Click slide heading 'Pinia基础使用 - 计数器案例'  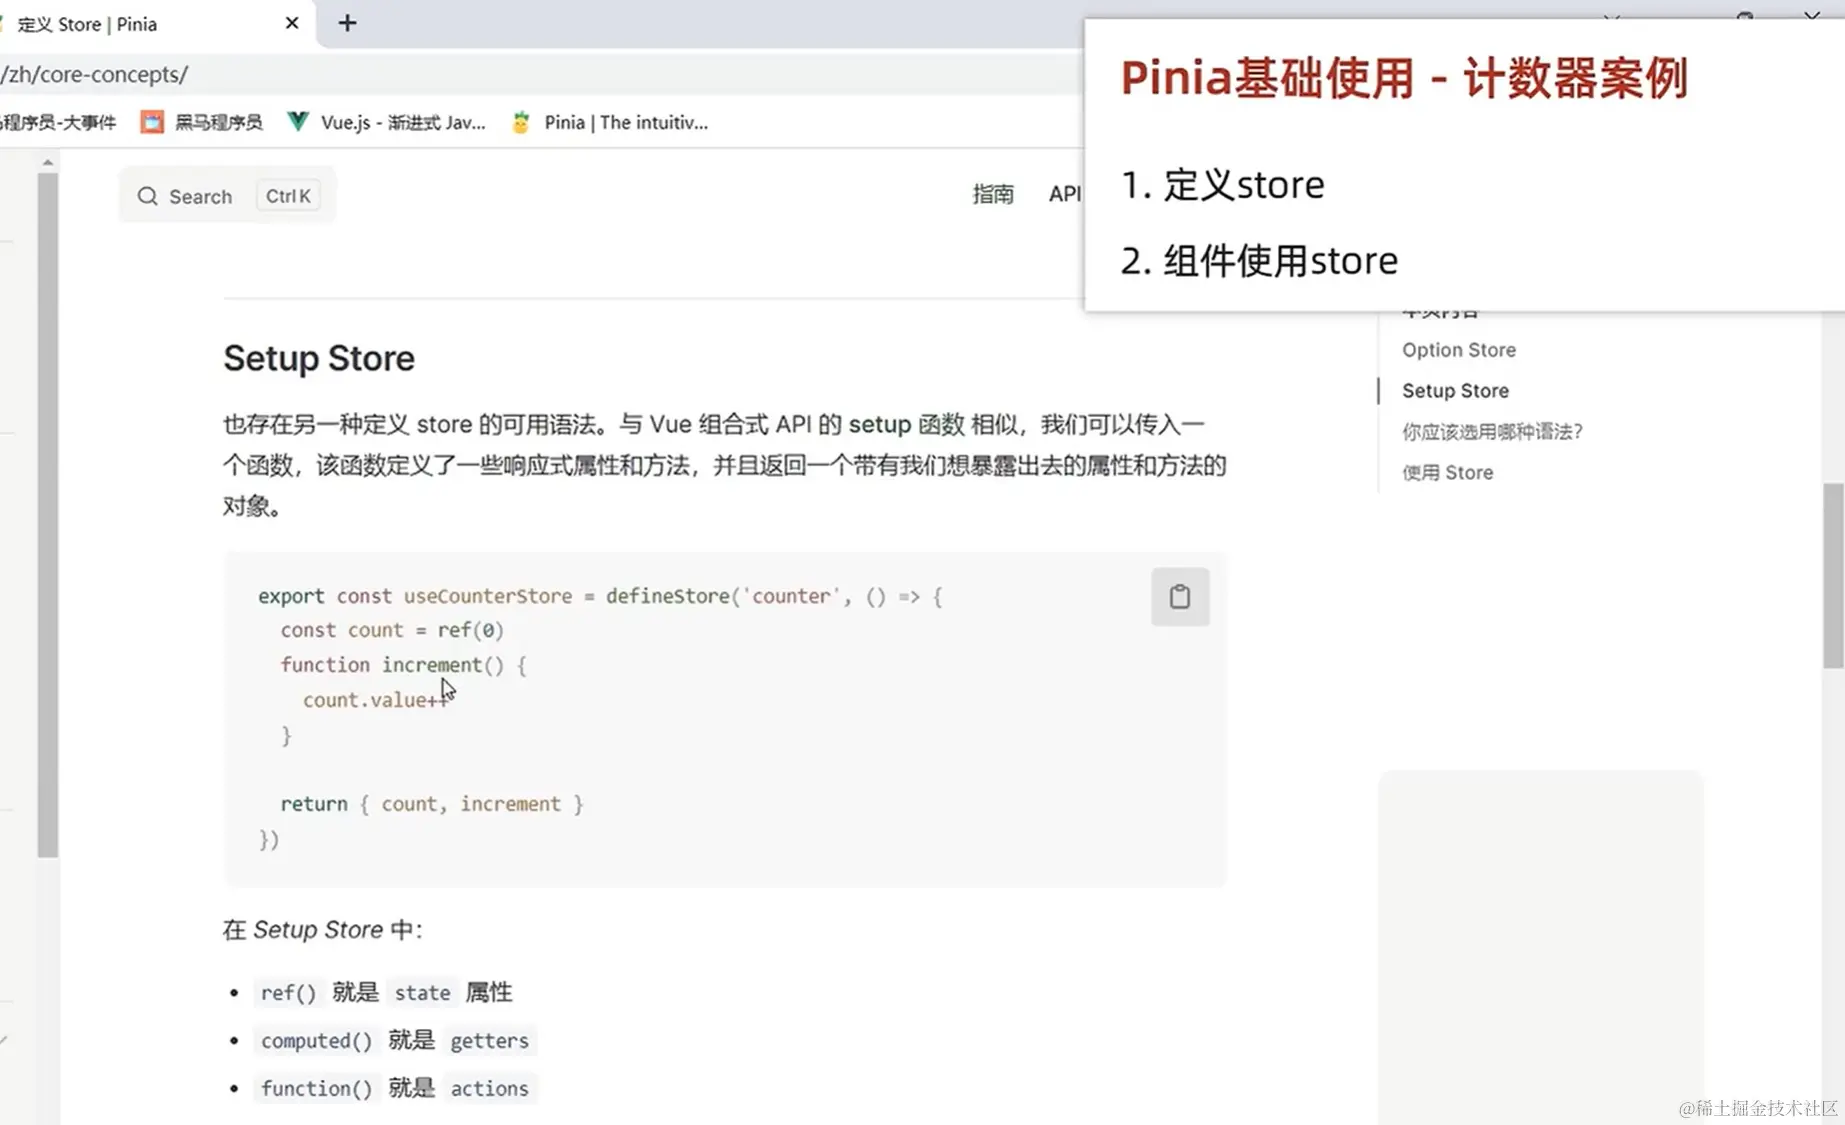(1404, 78)
